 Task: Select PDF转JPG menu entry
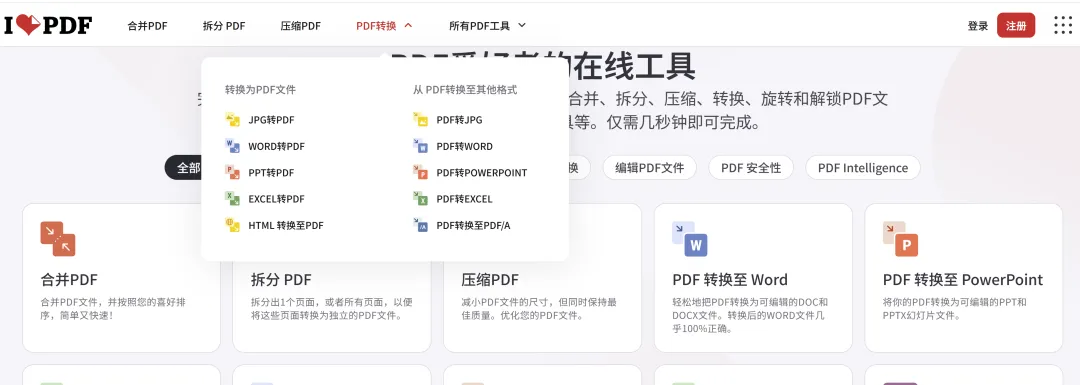(x=448, y=120)
